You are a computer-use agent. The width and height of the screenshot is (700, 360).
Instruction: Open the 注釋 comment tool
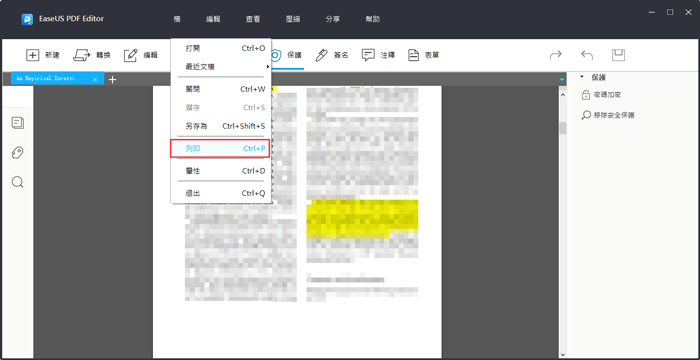378,55
